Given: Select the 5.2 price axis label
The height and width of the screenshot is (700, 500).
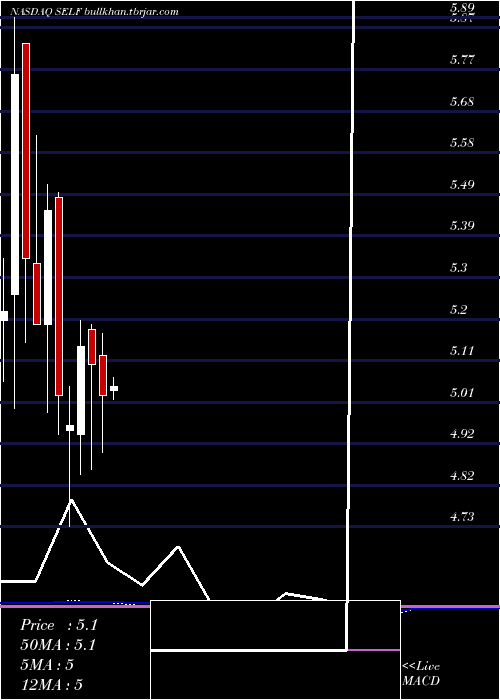Looking at the screenshot, I should pyautogui.click(x=459, y=309).
